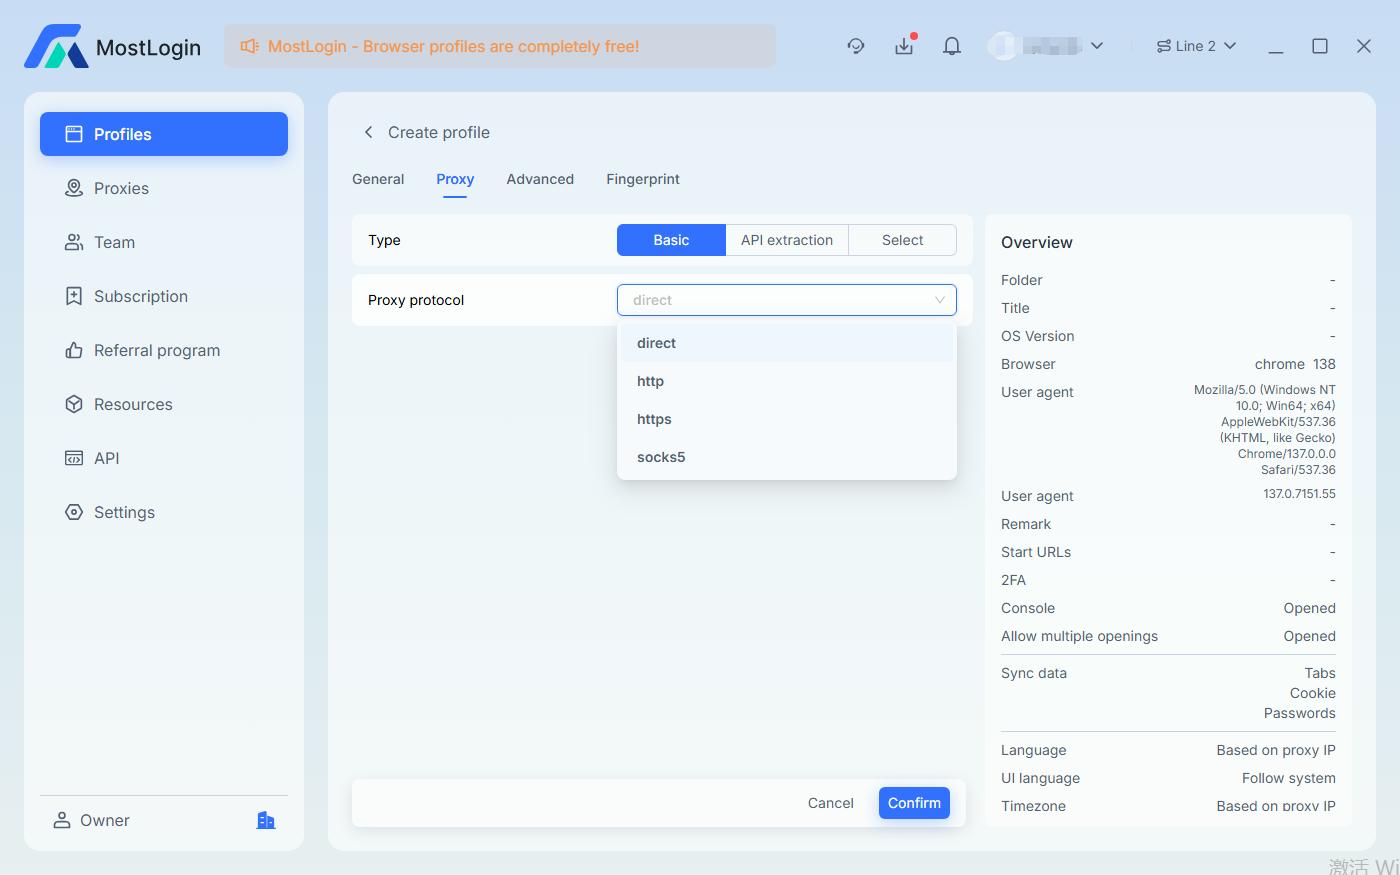Viewport: 1400px width, 875px height.
Task: Maximize the MostLogin window
Action: pyautogui.click(x=1320, y=46)
